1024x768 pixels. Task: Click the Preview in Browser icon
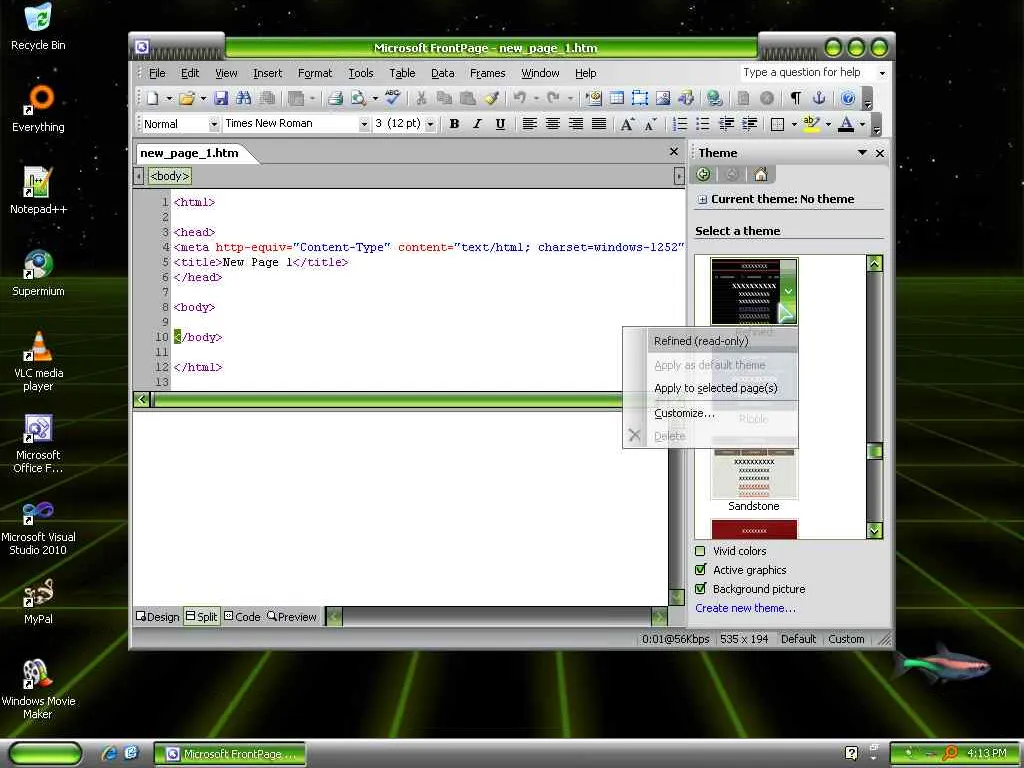coord(358,98)
